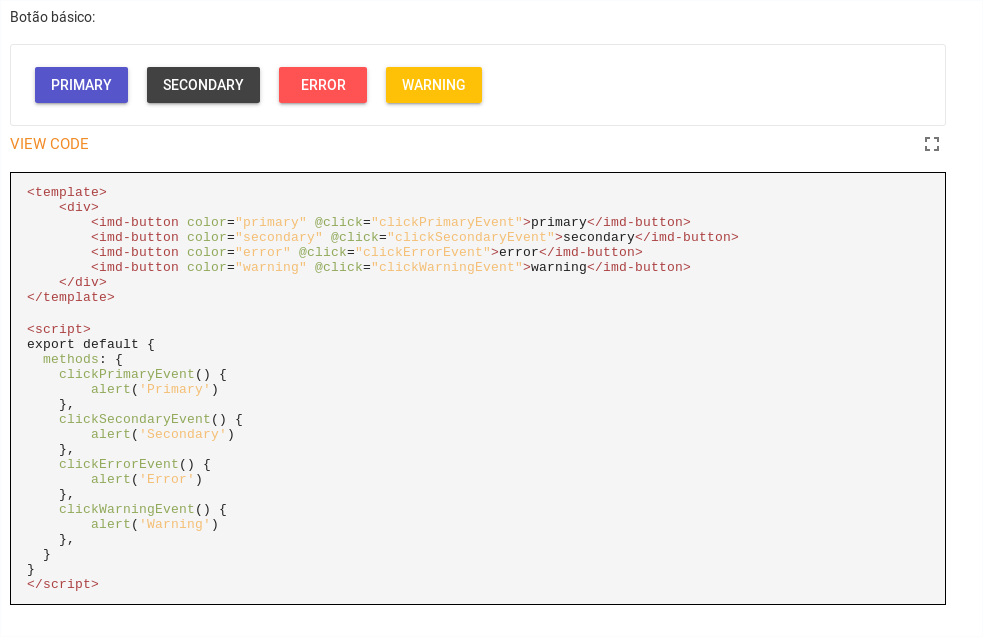Viewport: 983px width, 637px height.
Task: Click the clickPrimaryEvent attribute value string
Action: [x=447, y=222]
